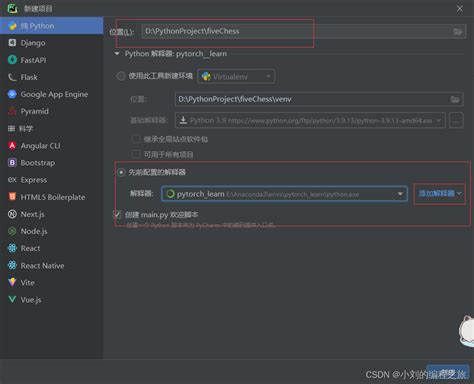Click the conda ring icon in interpreter field
The width and height of the screenshot is (474, 384).
click(170, 194)
